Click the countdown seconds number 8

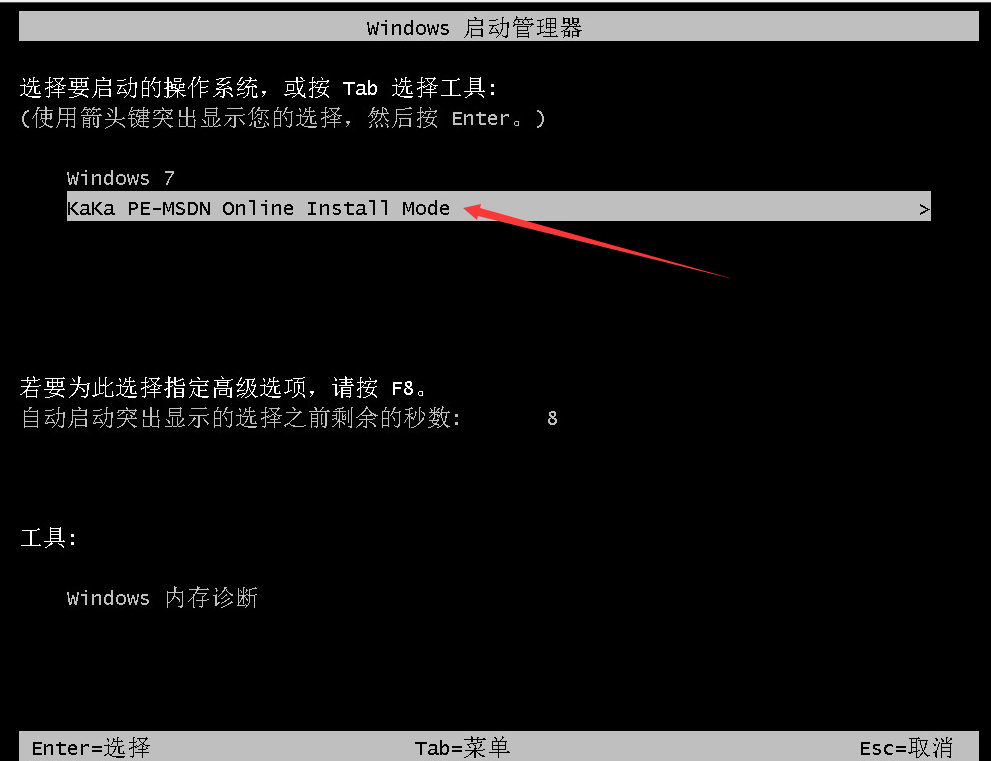click(552, 418)
